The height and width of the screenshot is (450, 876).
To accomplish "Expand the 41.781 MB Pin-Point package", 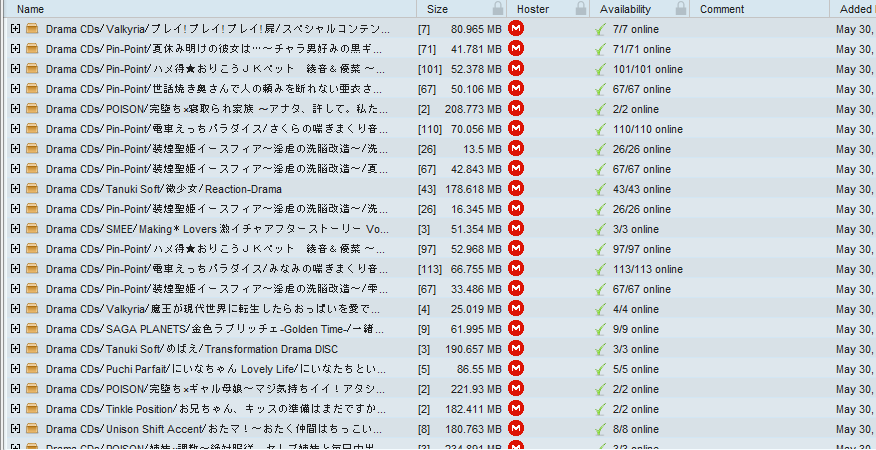I will tap(15, 49).
